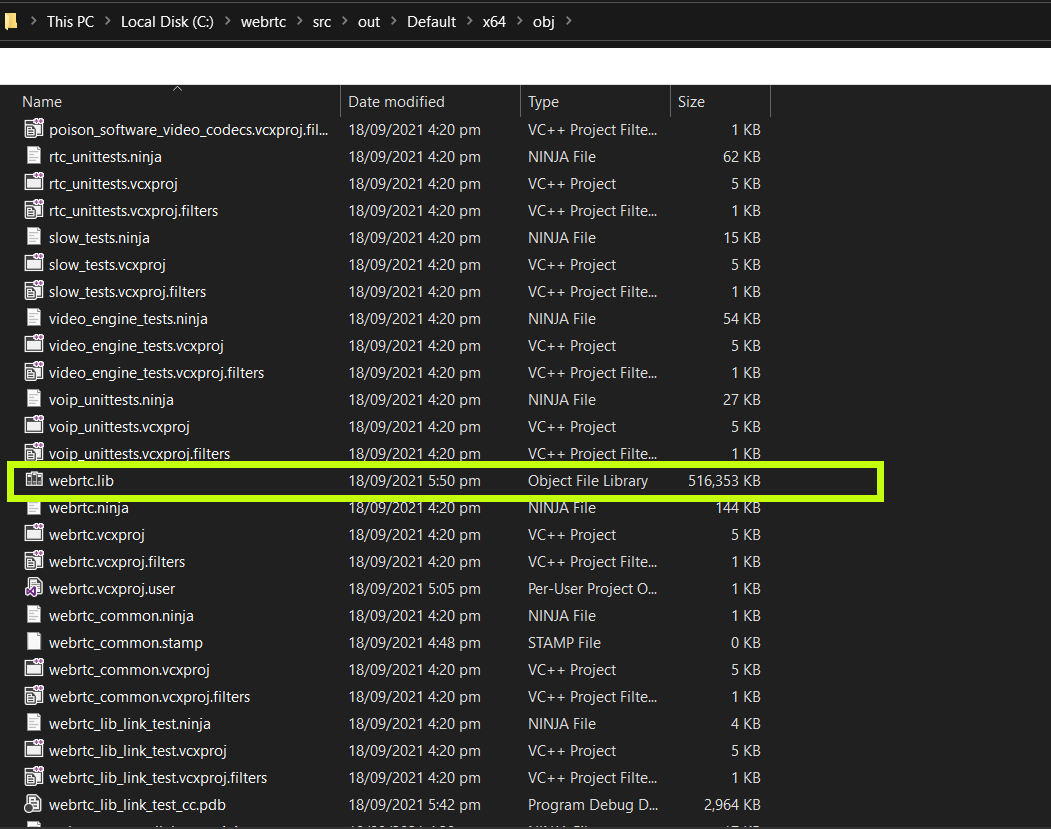Expand the chevron before This PC
1051x829 pixels.
(x=33, y=21)
